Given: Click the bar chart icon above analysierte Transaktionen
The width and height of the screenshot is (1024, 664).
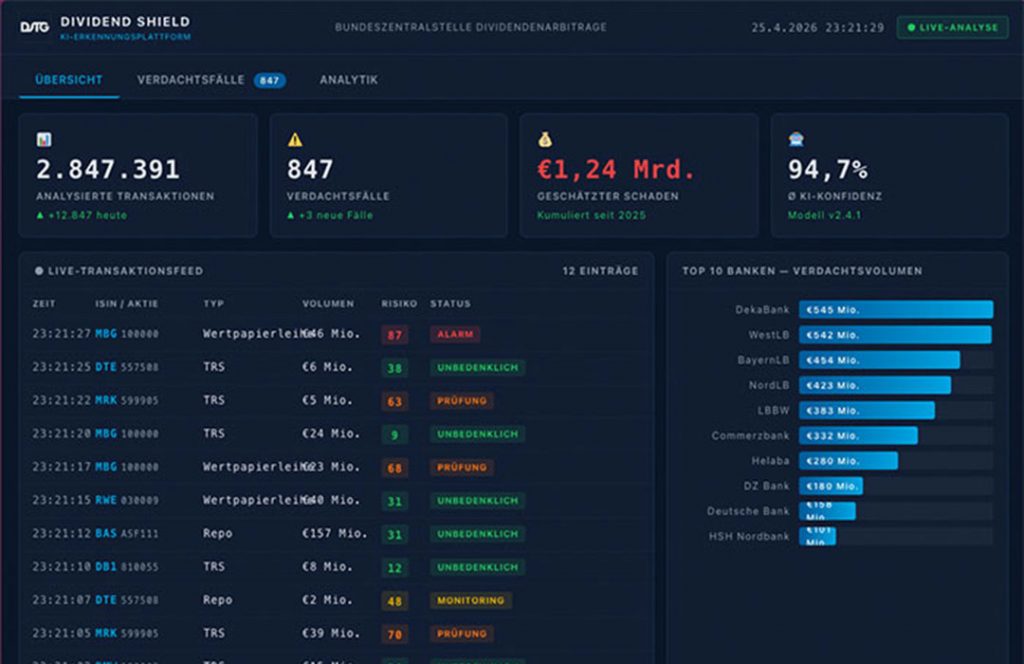Looking at the screenshot, I should 44,140.
